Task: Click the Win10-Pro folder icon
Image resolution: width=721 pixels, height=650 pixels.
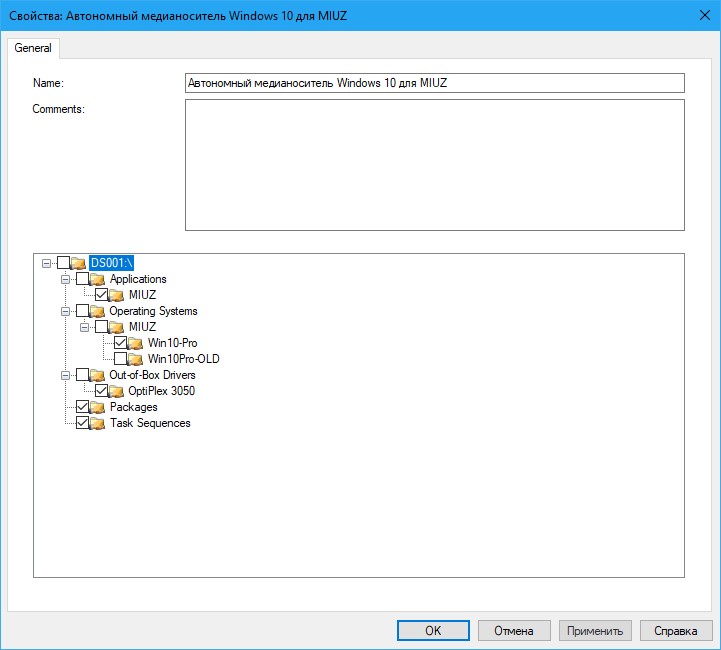Action: click(136, 343)
